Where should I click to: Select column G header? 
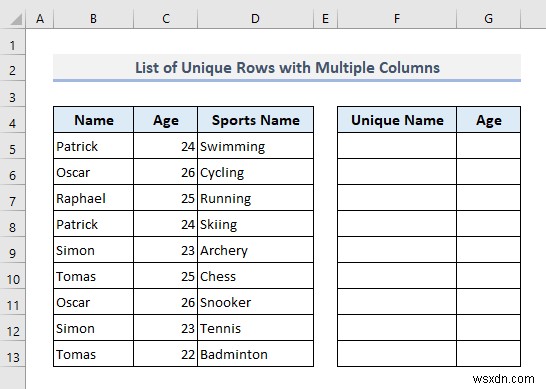(489, 18)
